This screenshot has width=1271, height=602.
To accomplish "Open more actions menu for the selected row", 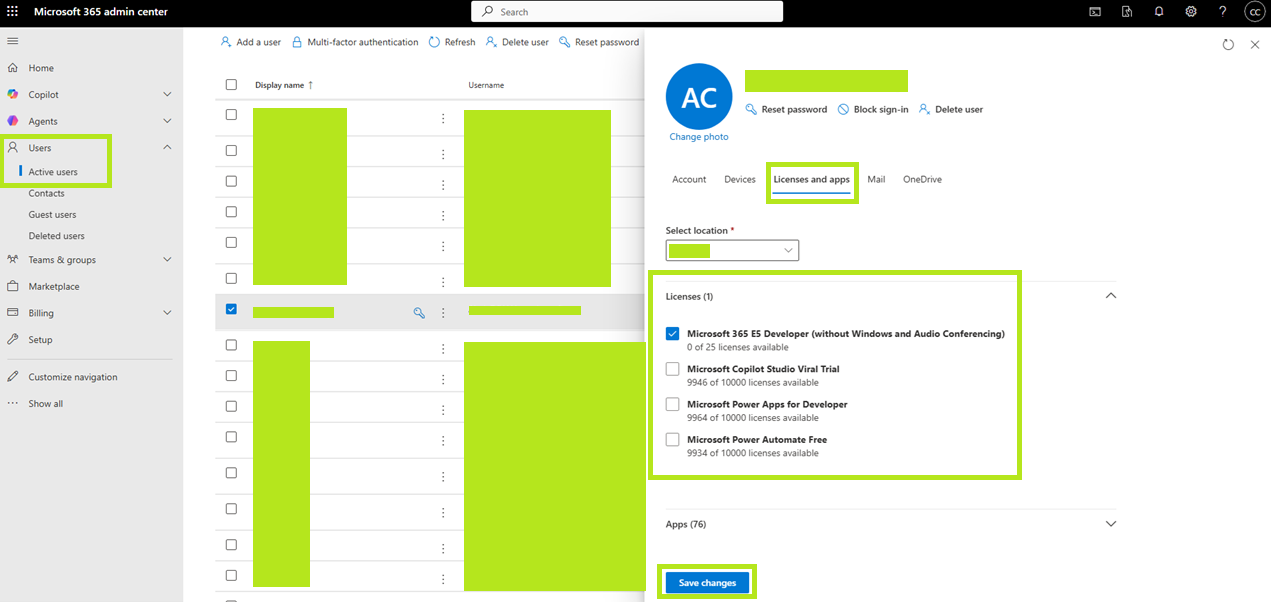I will pyautogui.click(x=443, y=313).
